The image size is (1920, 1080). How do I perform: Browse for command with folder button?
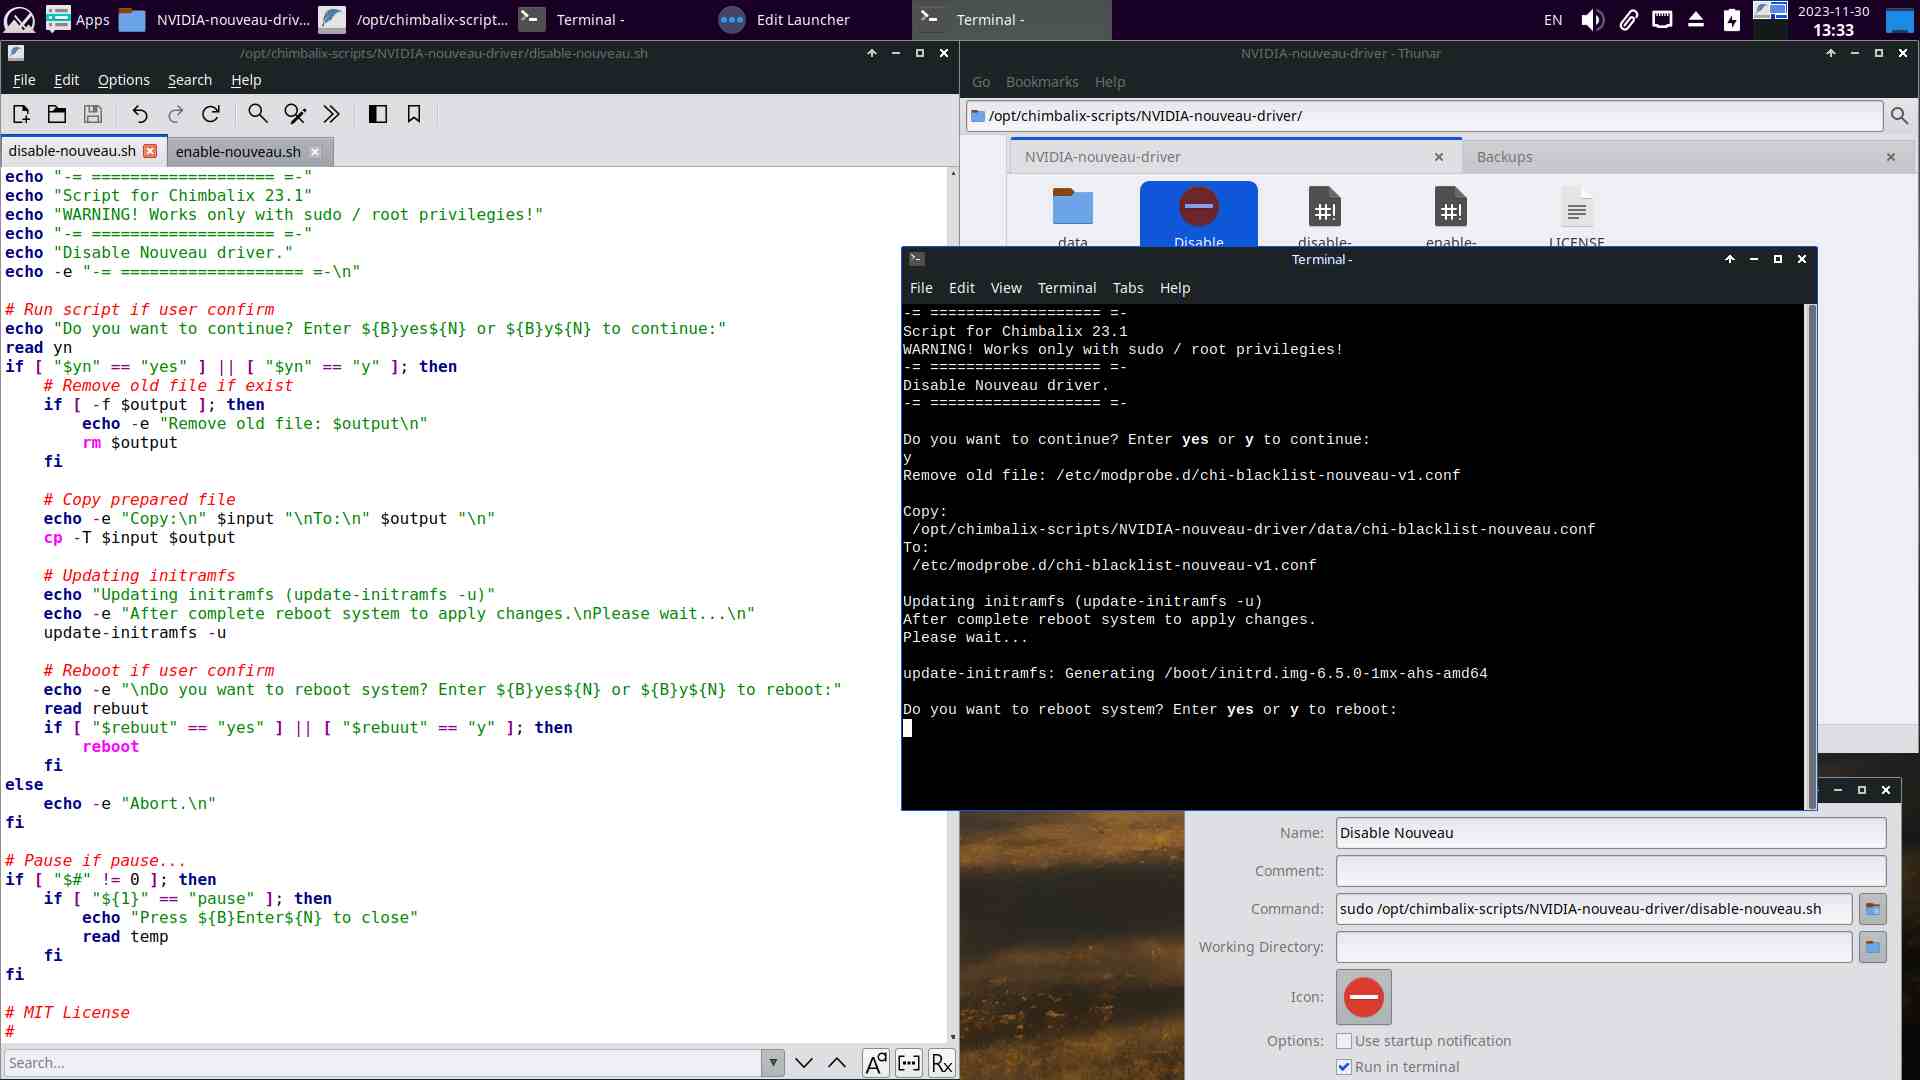click(1872, 909)
